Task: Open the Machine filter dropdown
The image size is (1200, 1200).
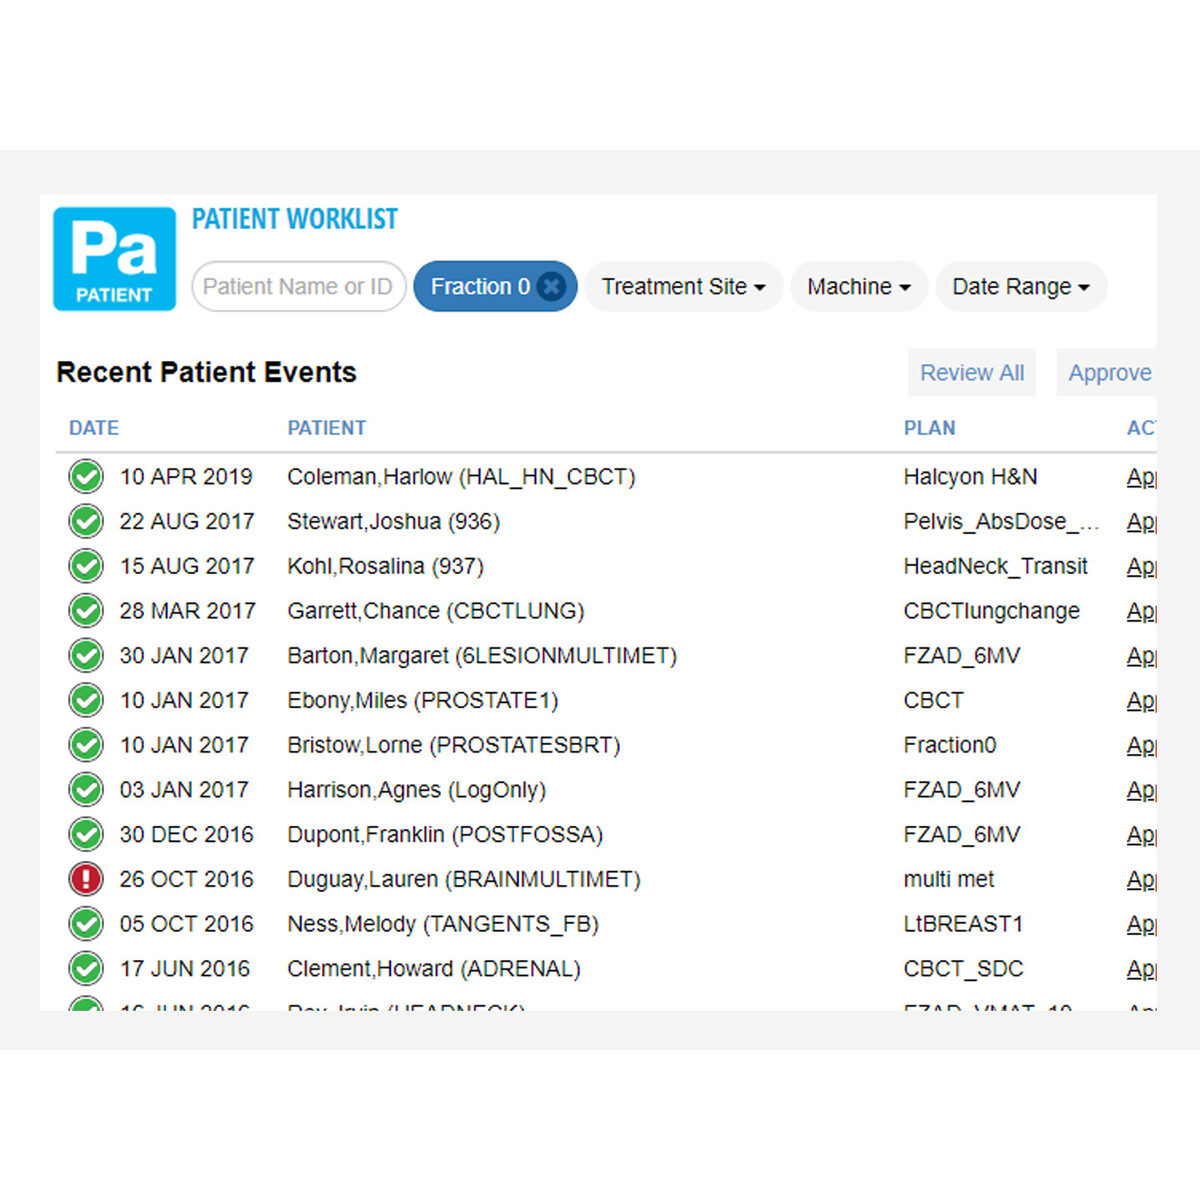Action: [x=859, y=287]
